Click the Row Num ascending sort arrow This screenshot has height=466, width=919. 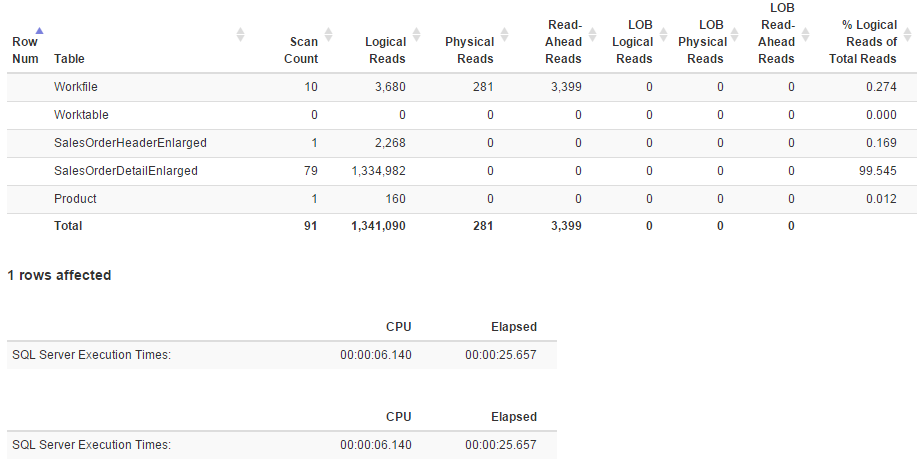tap(39, 31)
